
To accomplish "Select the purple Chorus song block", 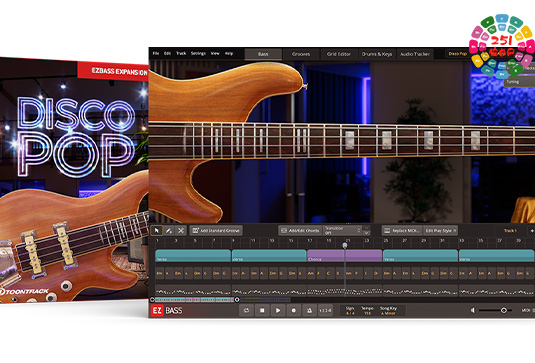I will coord(345,256).
